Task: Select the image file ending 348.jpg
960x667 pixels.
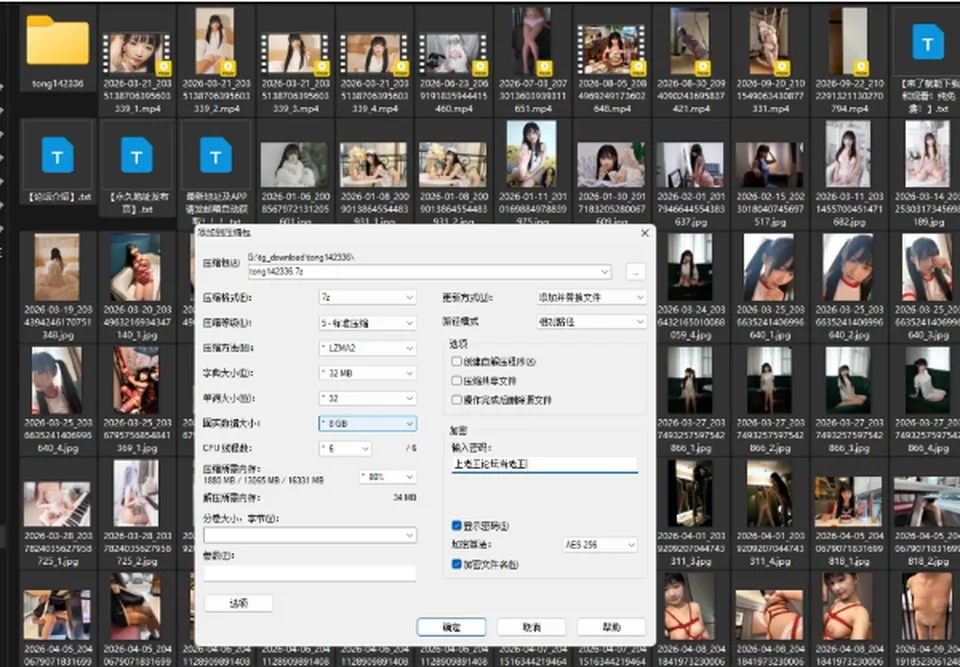Action: point(57,267)
